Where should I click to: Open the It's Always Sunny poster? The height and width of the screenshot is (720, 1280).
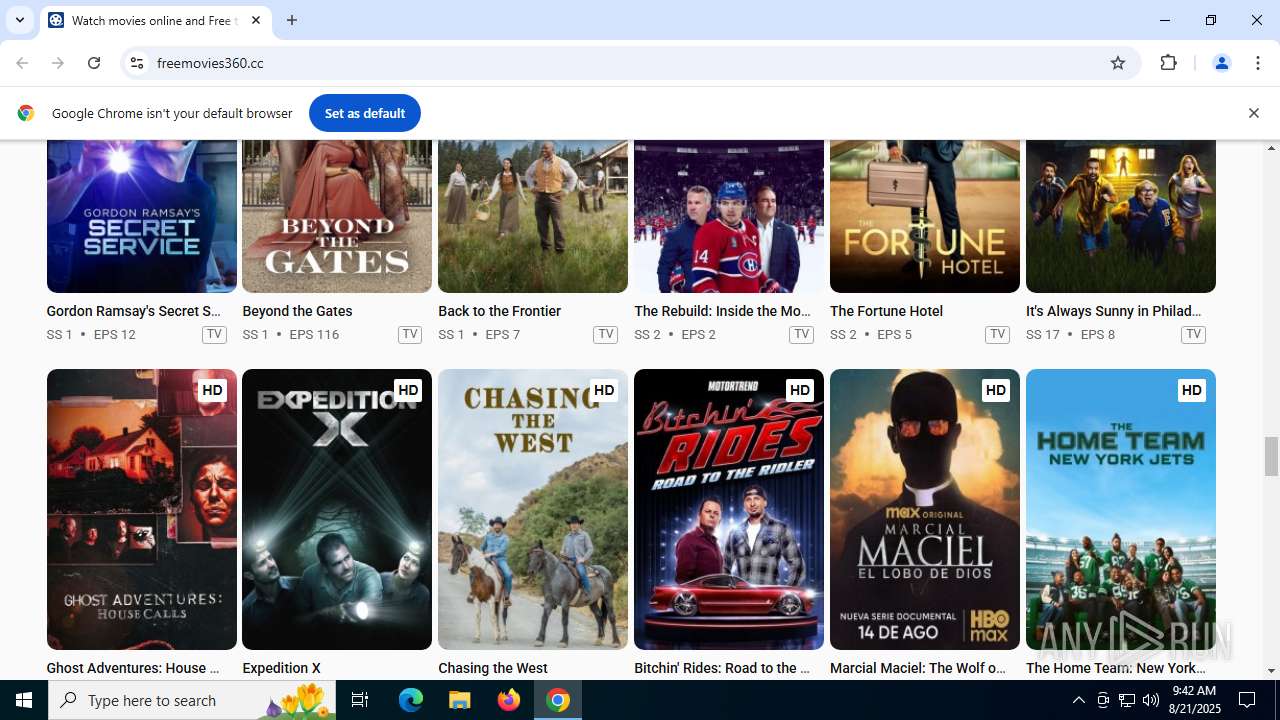click(1121, 216)
